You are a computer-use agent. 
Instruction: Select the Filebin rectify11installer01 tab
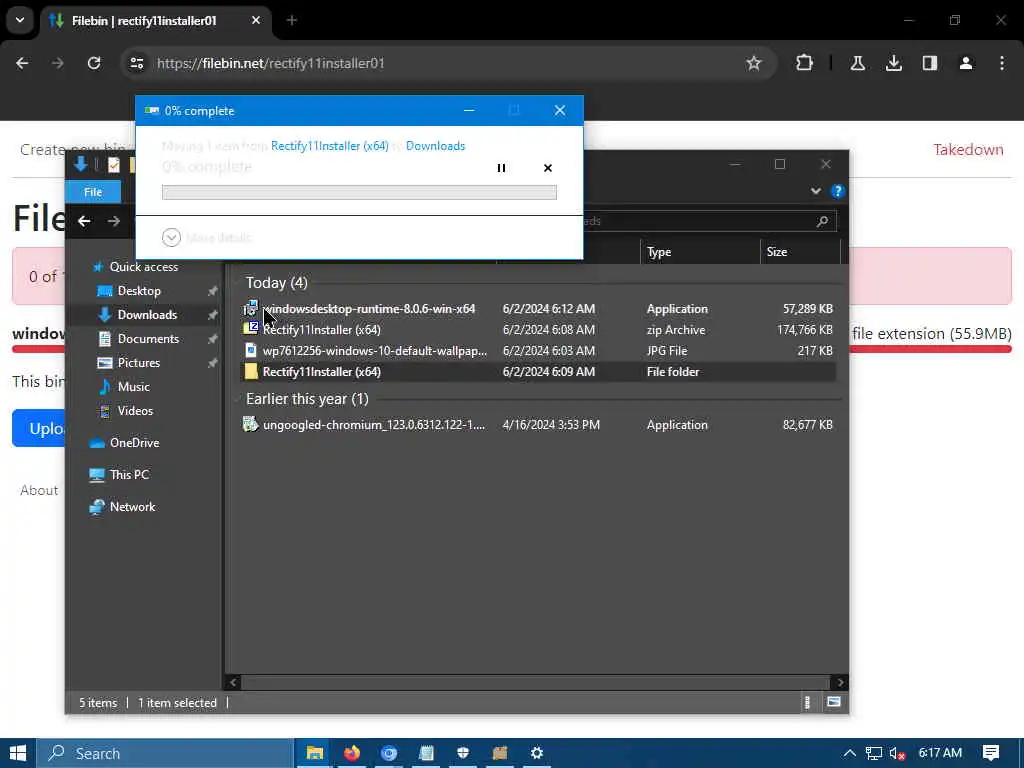(x=155, y=21)
